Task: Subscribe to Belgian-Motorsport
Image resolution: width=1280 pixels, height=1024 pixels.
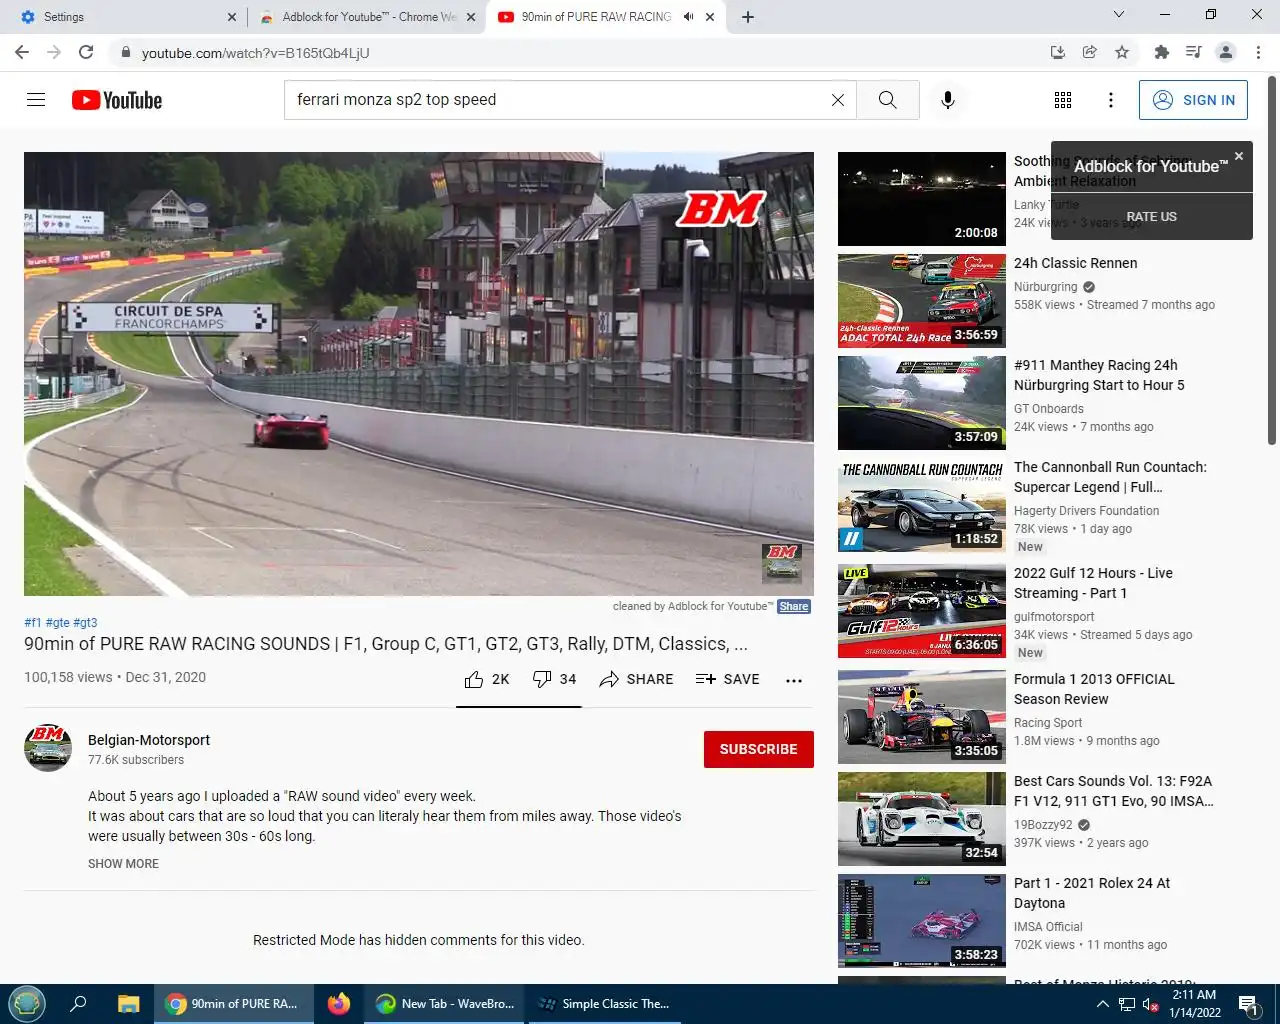Action: [x=759, y=749]
